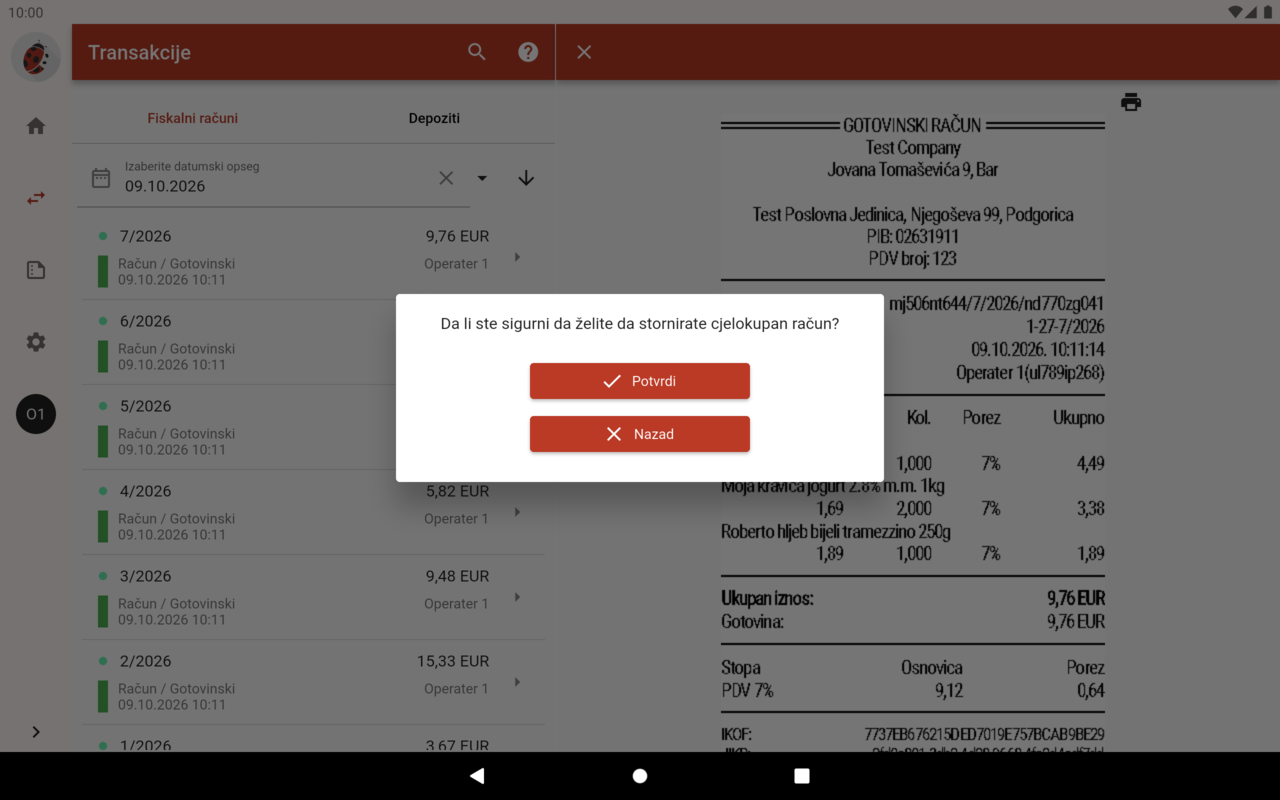
Task: Click the PIB: 02631911 line
Action: 912,237
